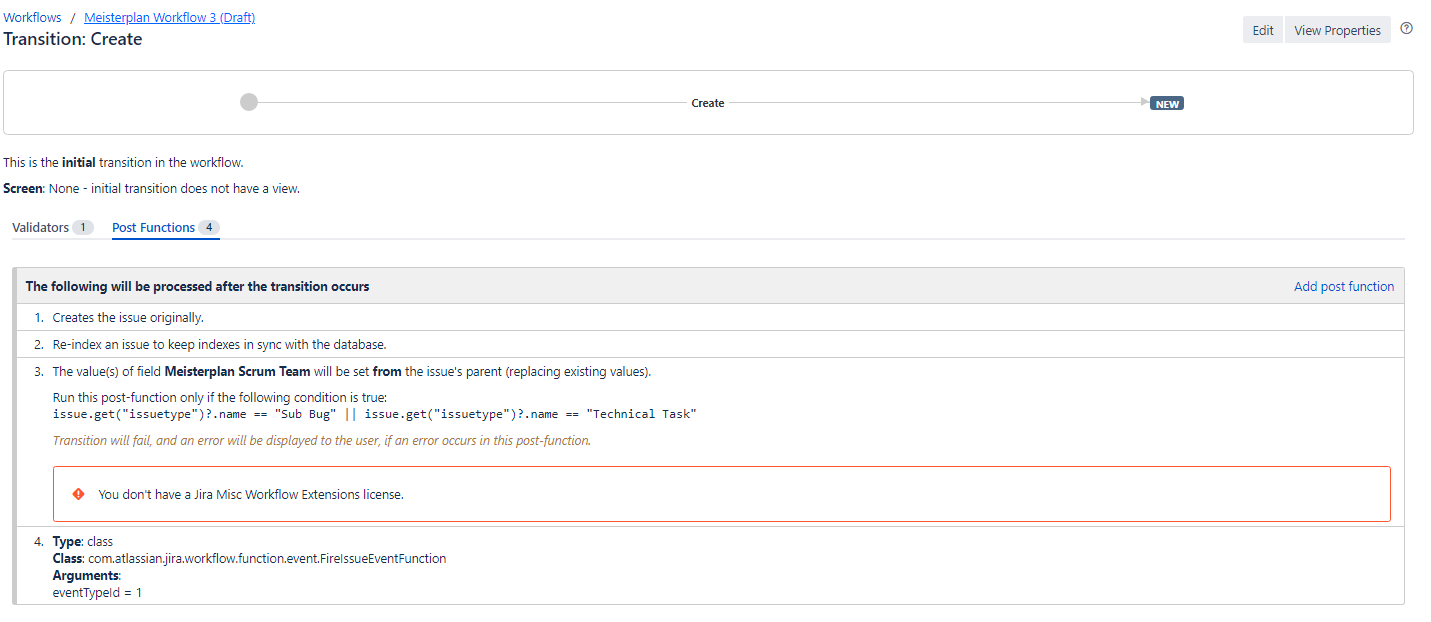Screen dimensions: 1431x622
Task: Switch to the Validators tab
Action: 41,227
